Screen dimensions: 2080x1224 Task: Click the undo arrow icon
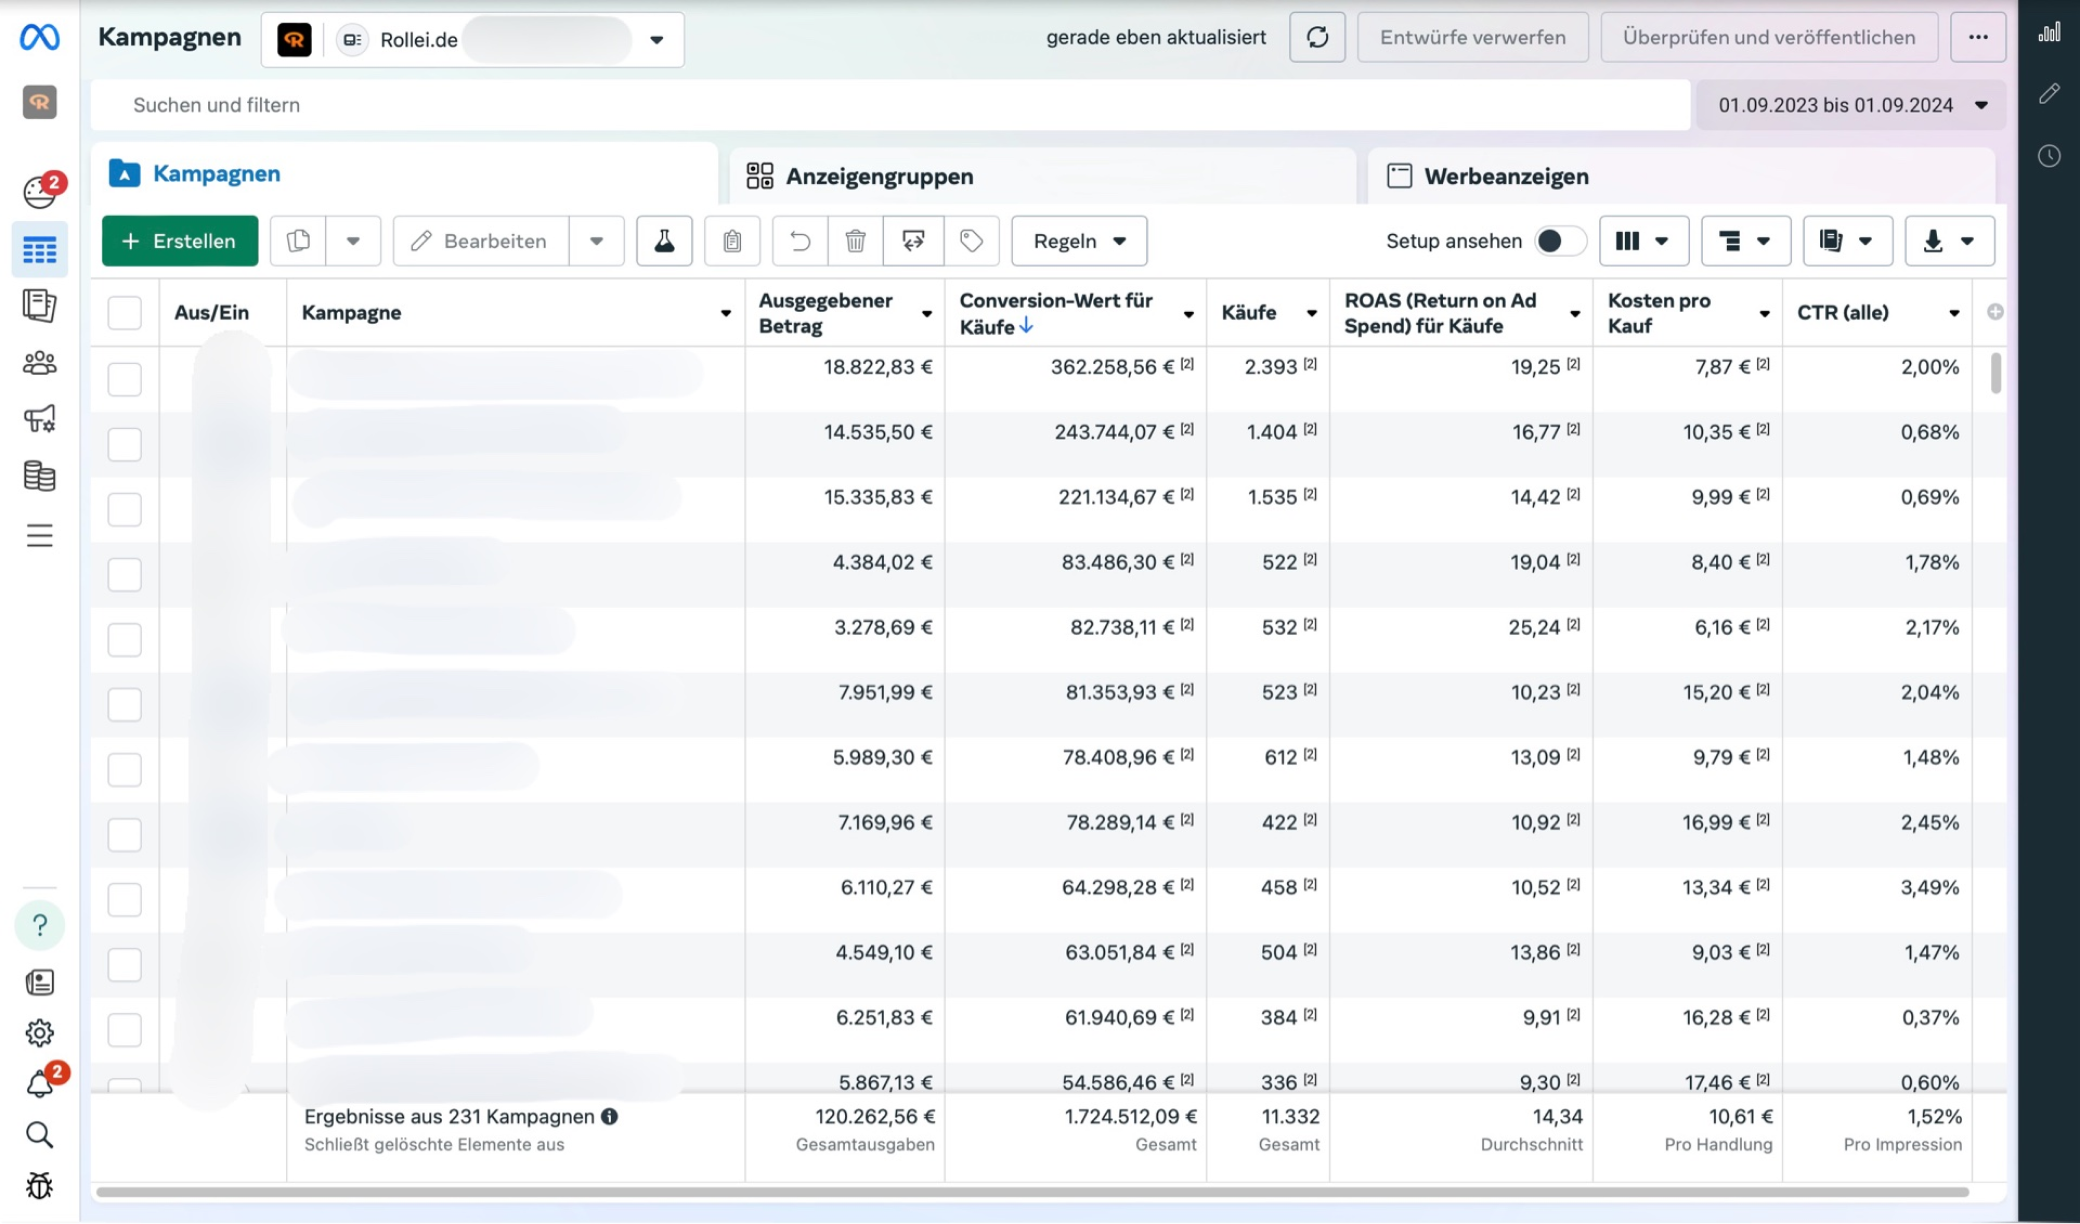coord(800,241)
